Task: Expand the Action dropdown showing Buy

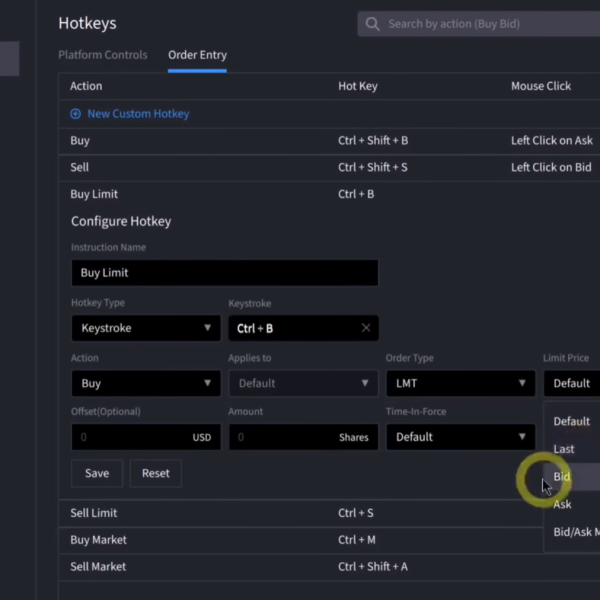Action: click(x=145, y=383)
